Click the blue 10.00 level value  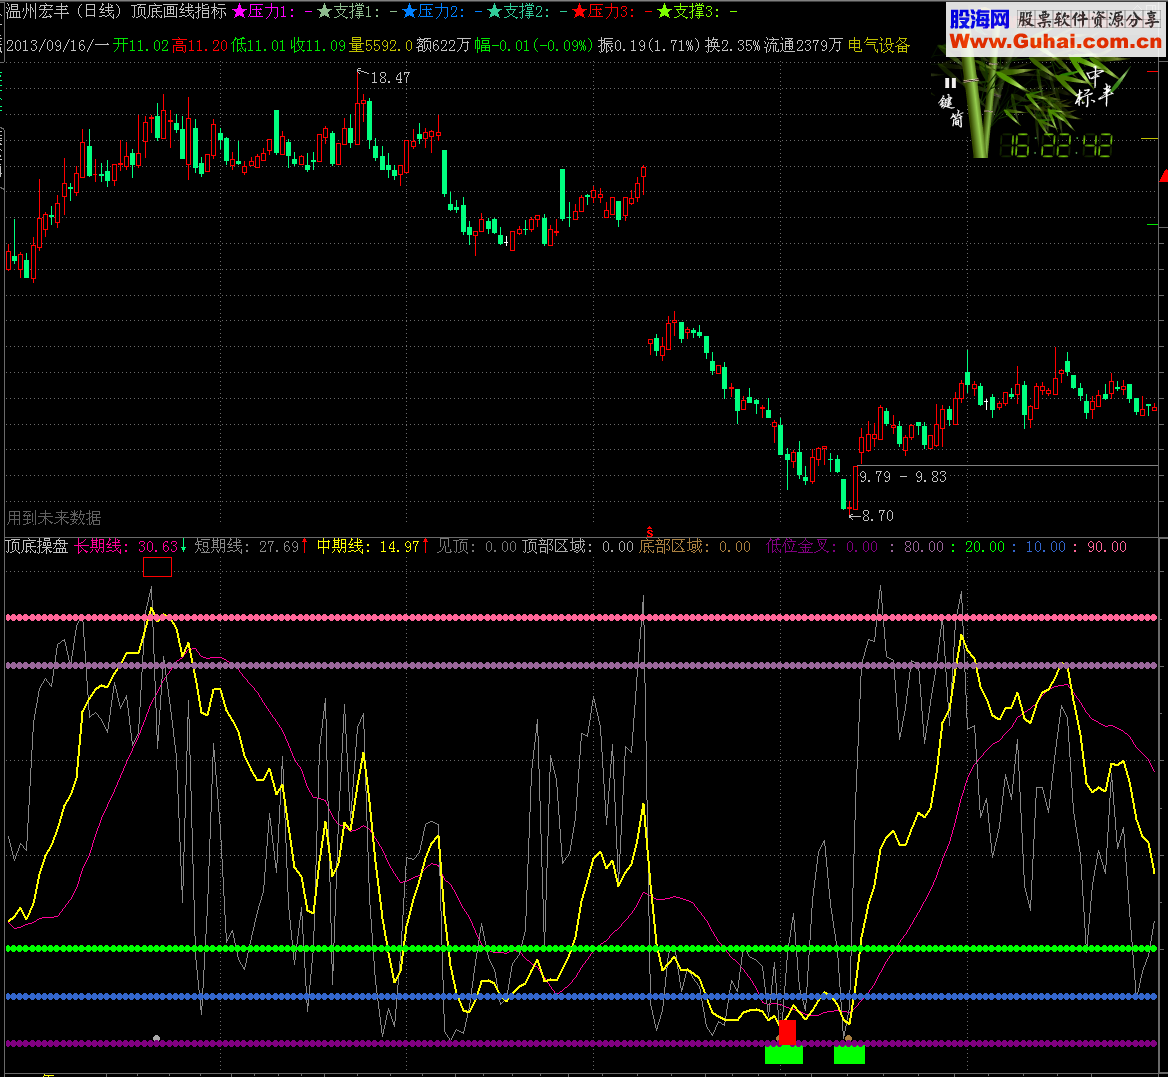[x=1046, y=547]
